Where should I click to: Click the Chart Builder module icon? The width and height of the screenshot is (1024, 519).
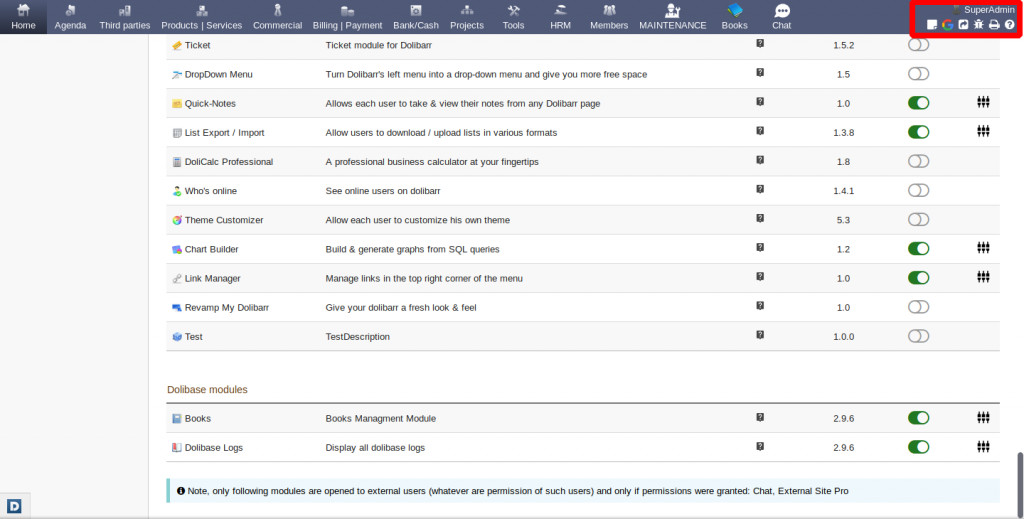pos(176,249)
